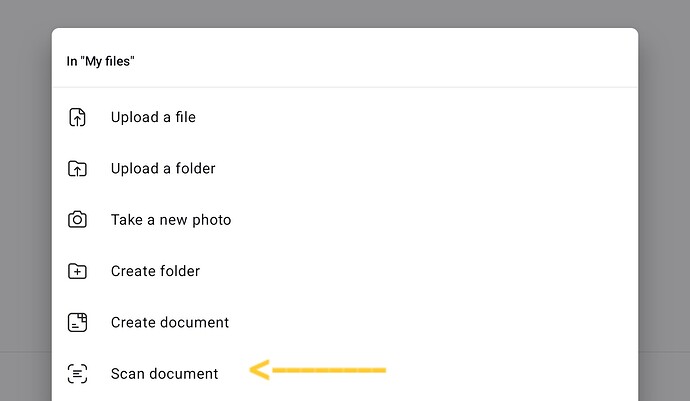This screenshot has width=690, height=401.
Task: Select the "Upload a file" text label
Action: 153,117
